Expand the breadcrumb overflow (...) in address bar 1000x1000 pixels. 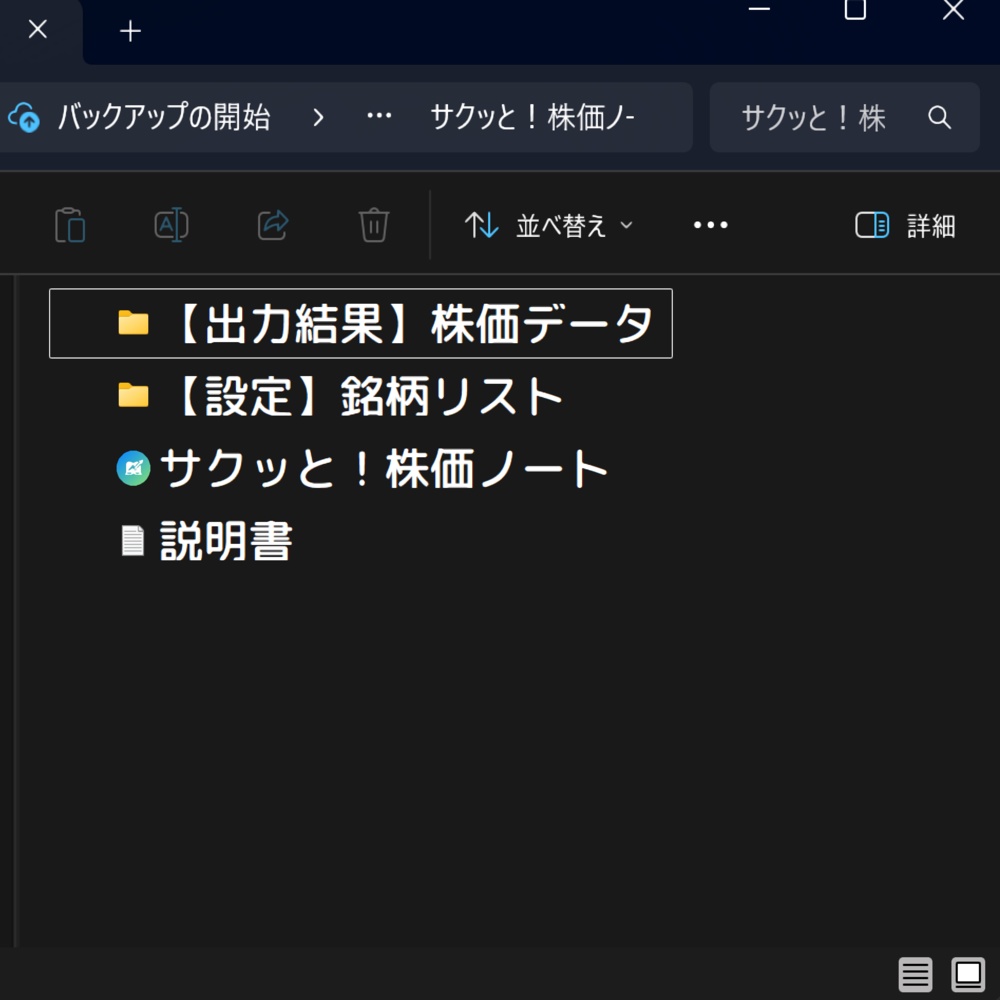378,117
